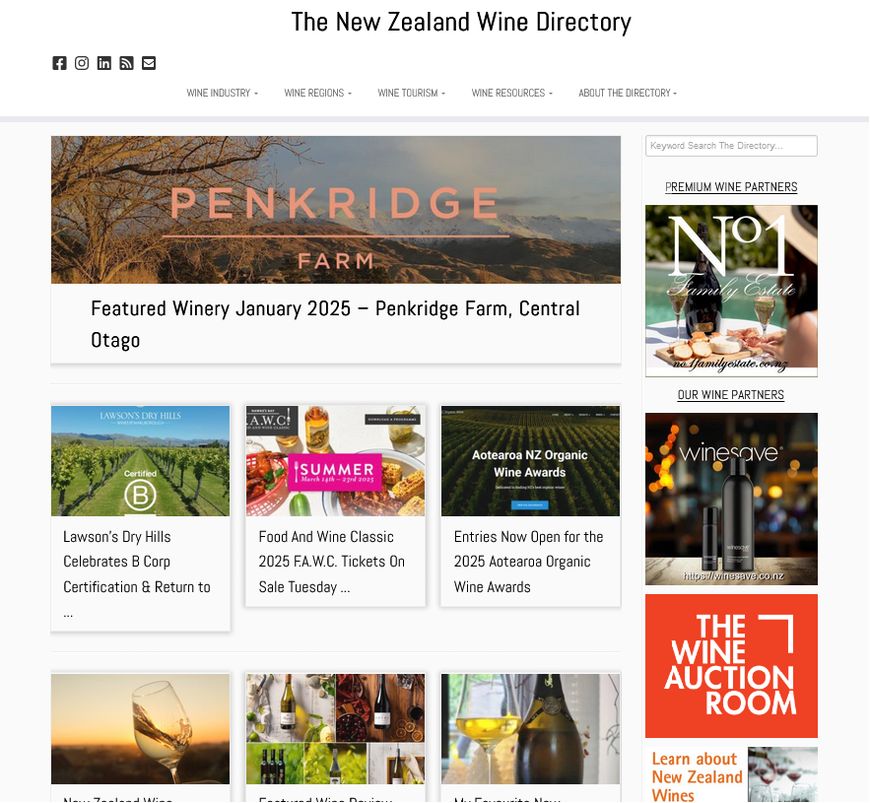
Task: Open the LinkedIn social icon
Action: (x=104, y=63)
